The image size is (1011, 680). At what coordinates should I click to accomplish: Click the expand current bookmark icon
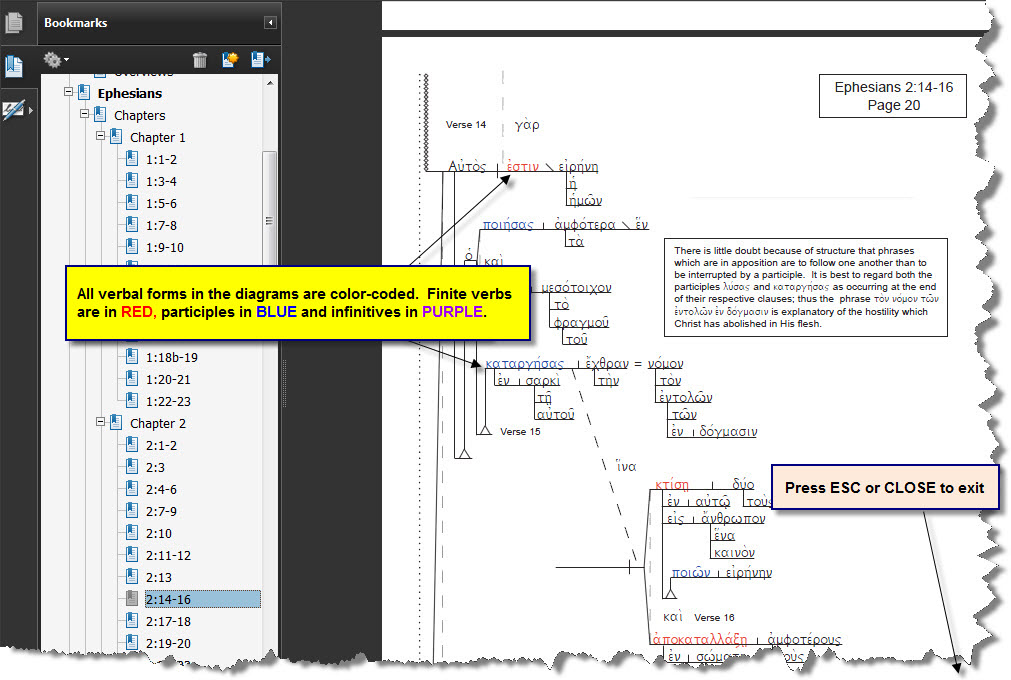[x=261, y=60]
